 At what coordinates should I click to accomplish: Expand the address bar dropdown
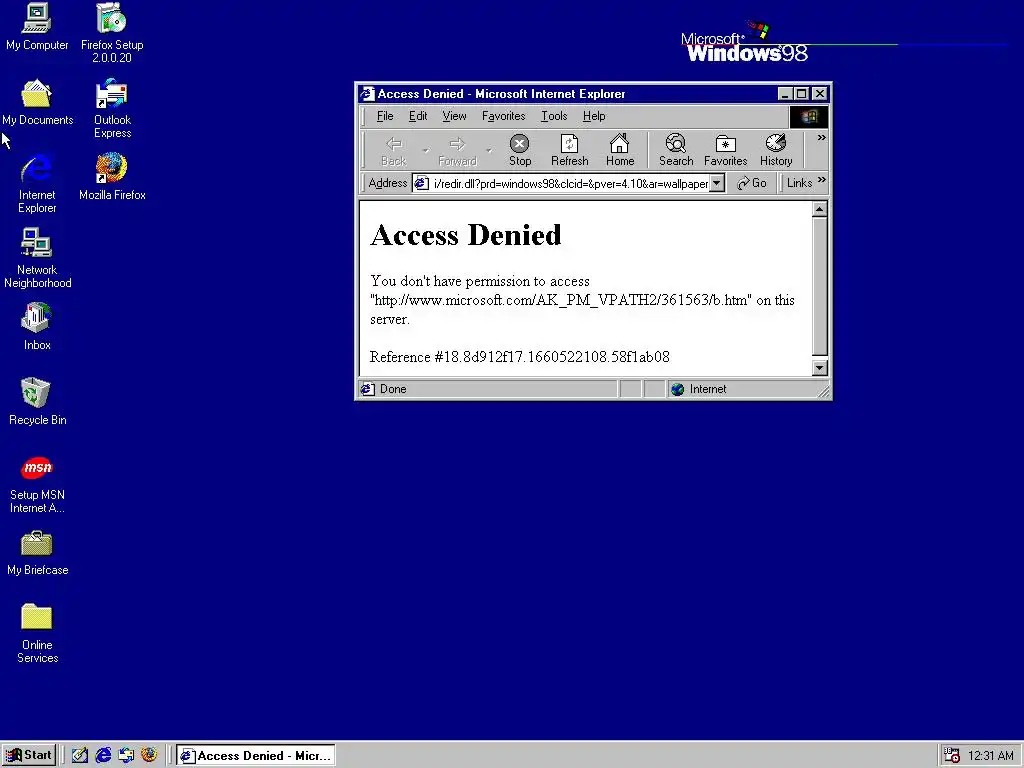[x=717, y=184]
